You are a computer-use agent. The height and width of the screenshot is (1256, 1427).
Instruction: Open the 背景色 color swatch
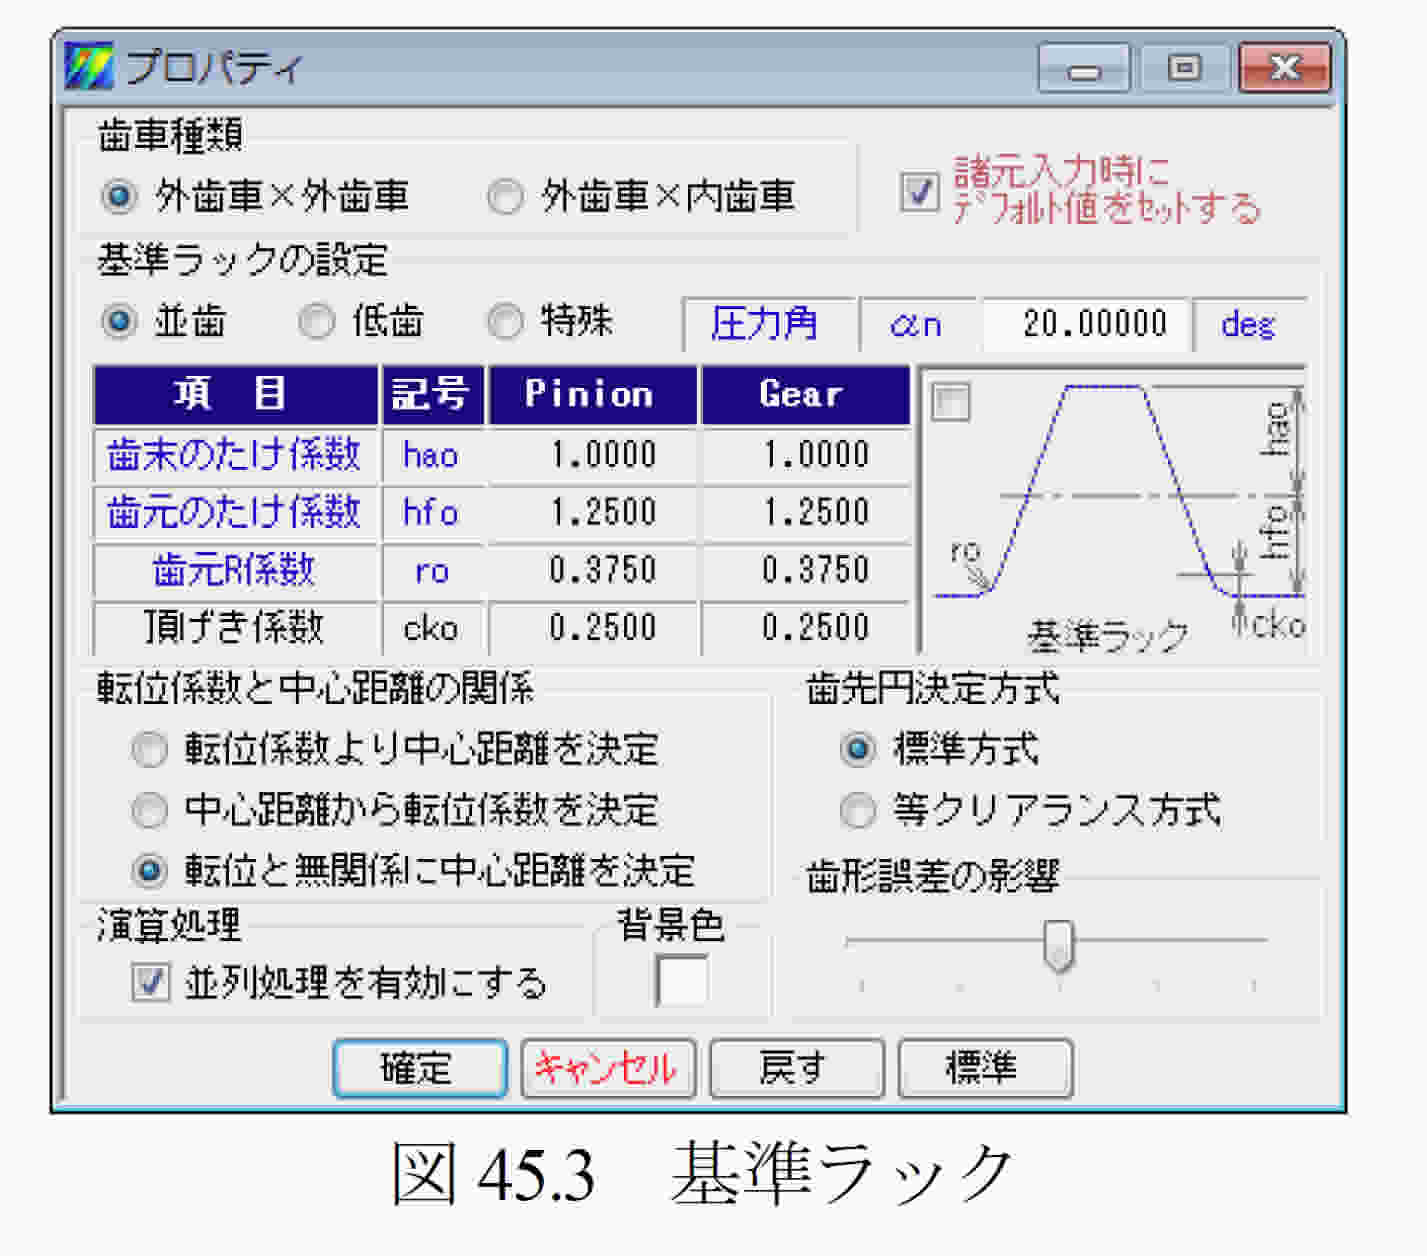pyautogui.click(x=682, y=980)
